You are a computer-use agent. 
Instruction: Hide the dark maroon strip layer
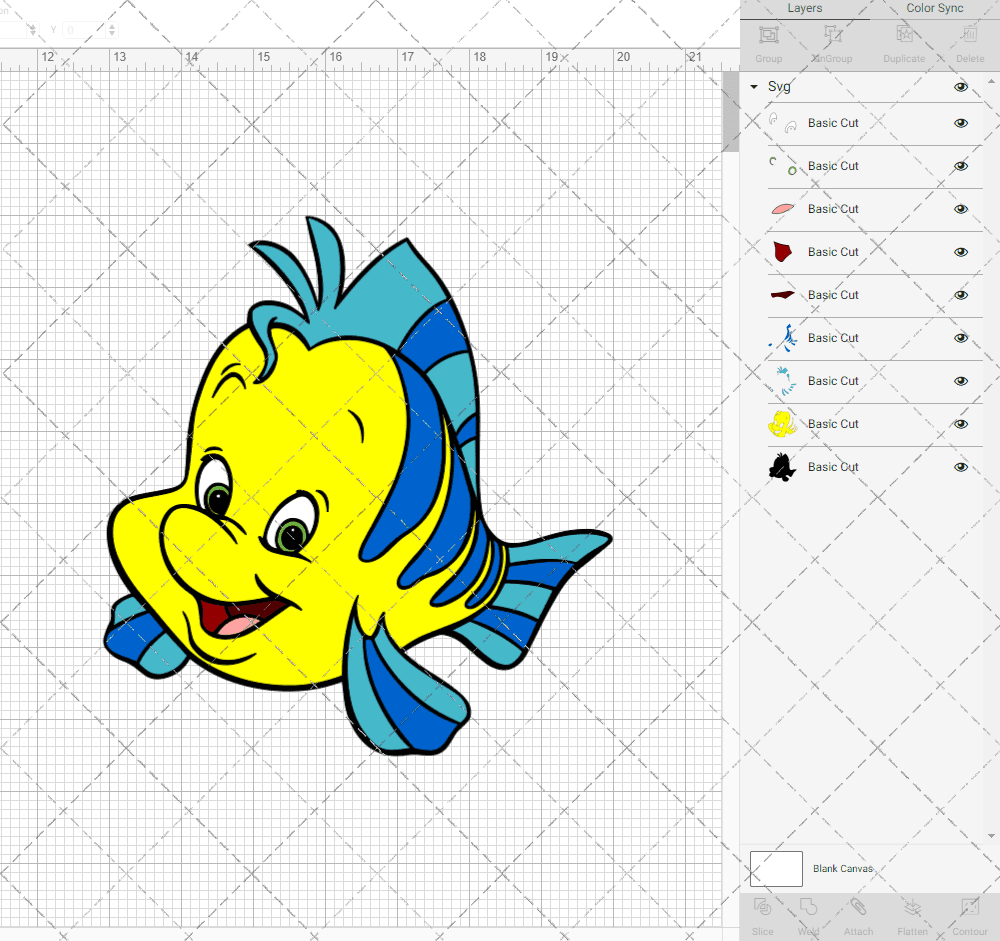(961, 295)
